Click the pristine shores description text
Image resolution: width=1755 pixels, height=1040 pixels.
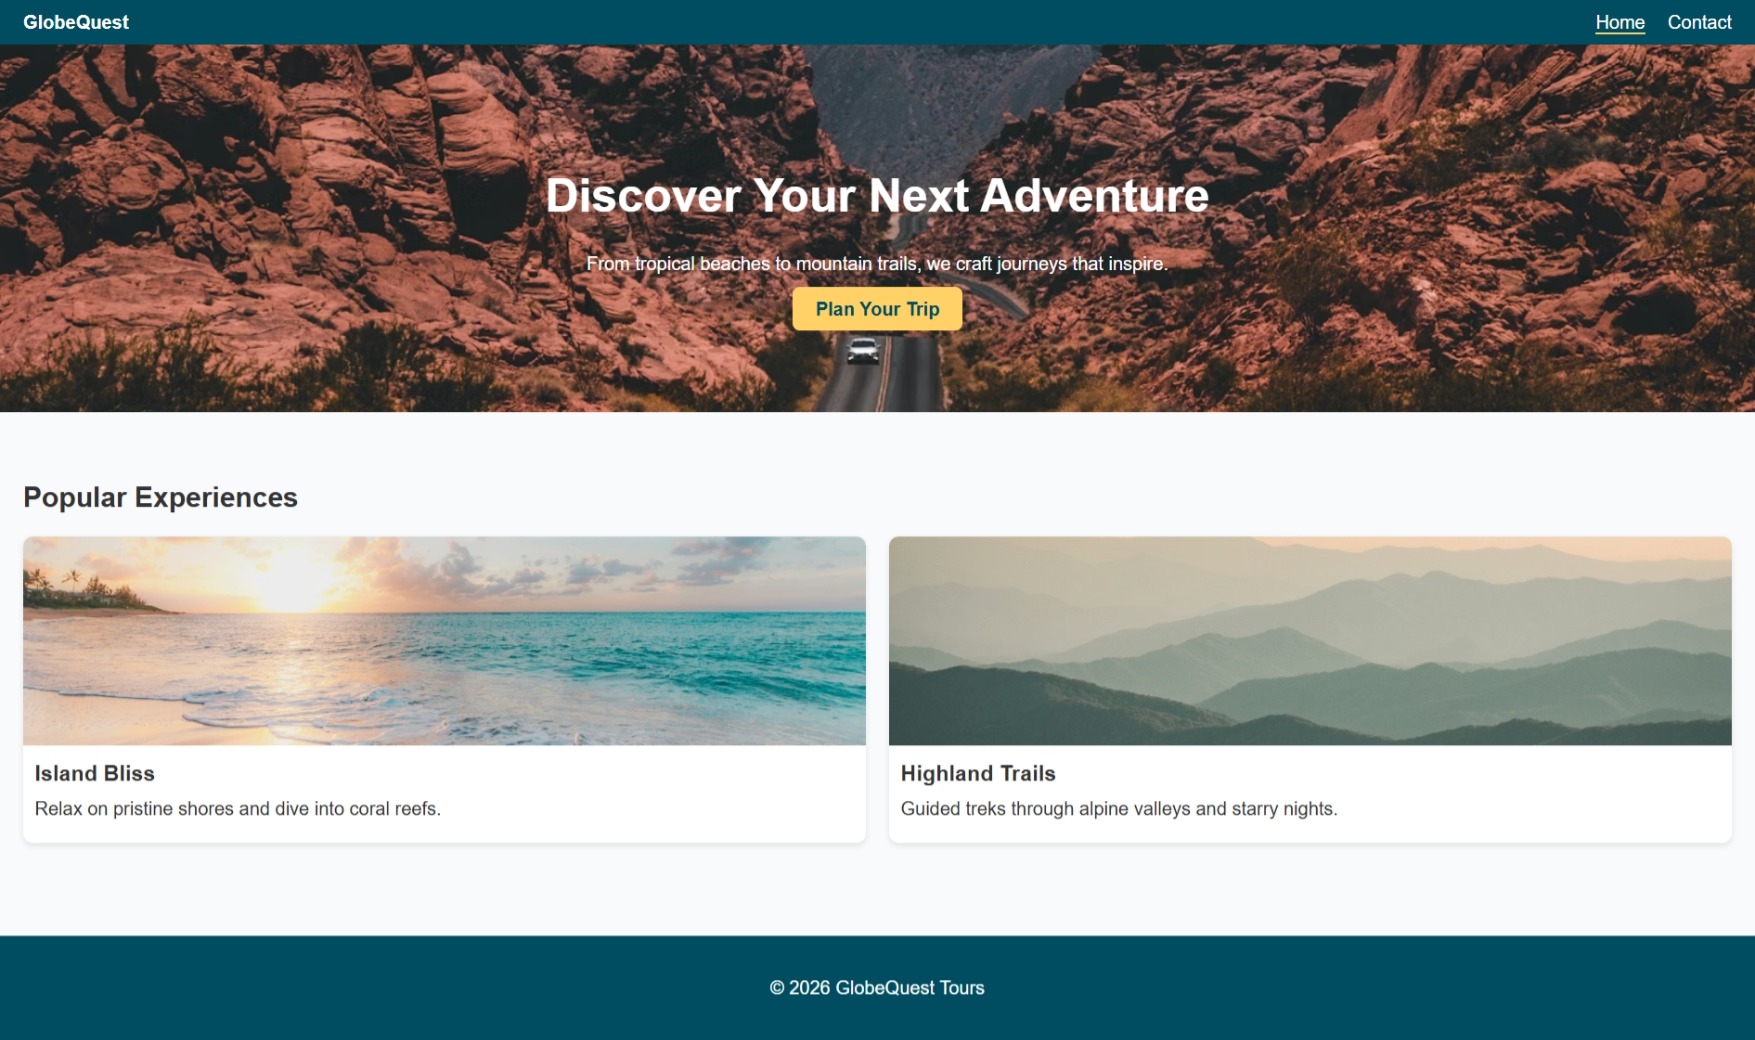pos(238,808)
